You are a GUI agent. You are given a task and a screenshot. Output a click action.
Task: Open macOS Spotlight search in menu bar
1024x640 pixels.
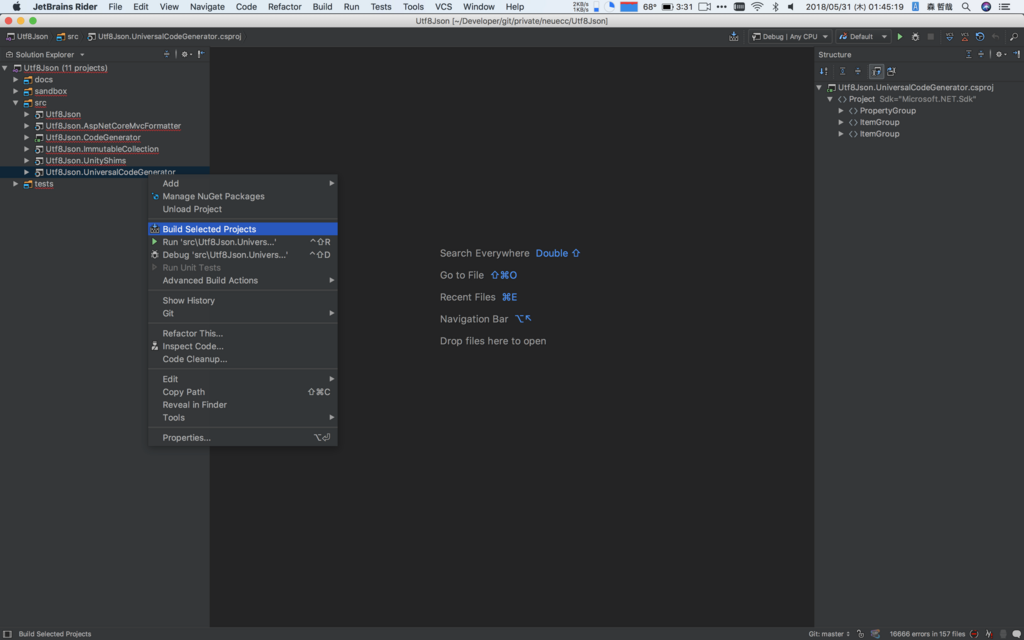(x=966, y=7)
